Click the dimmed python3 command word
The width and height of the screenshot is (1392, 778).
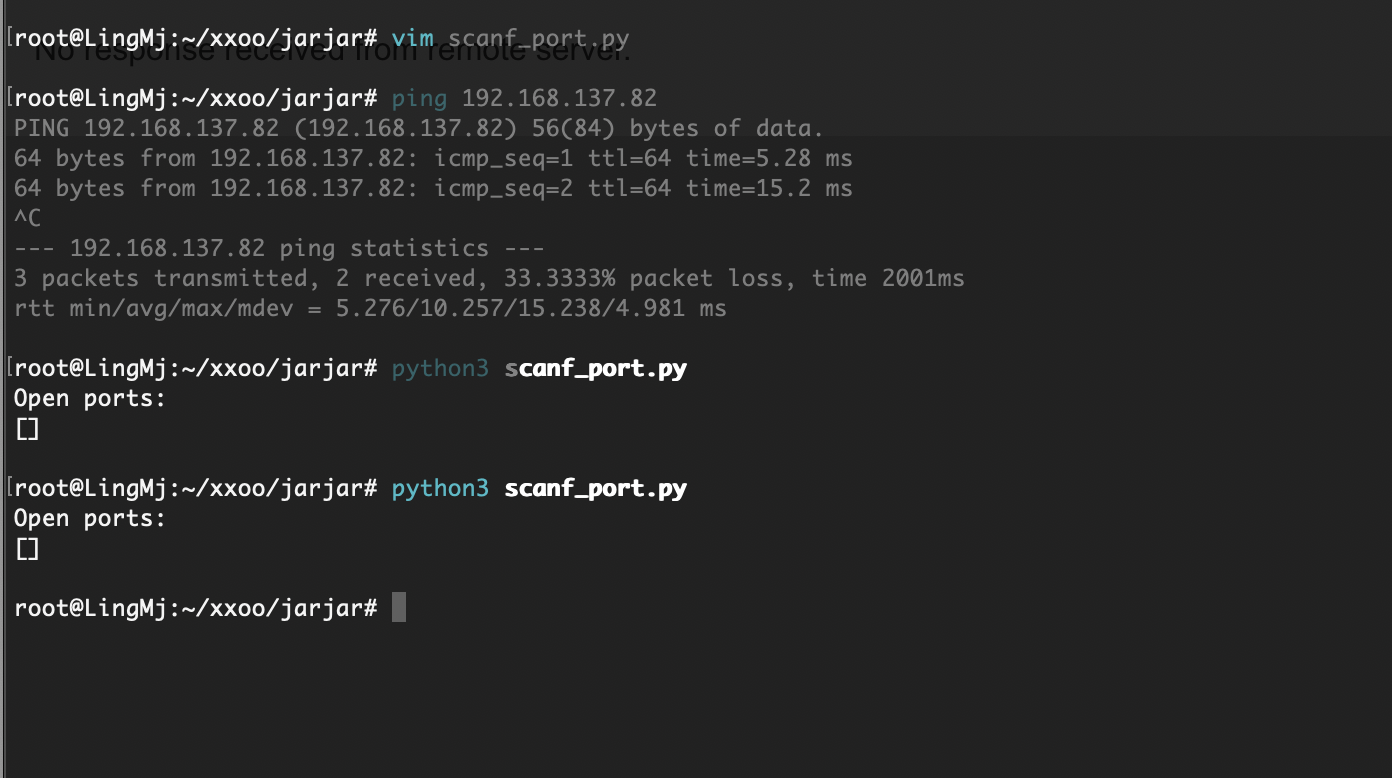coord(440,369)
